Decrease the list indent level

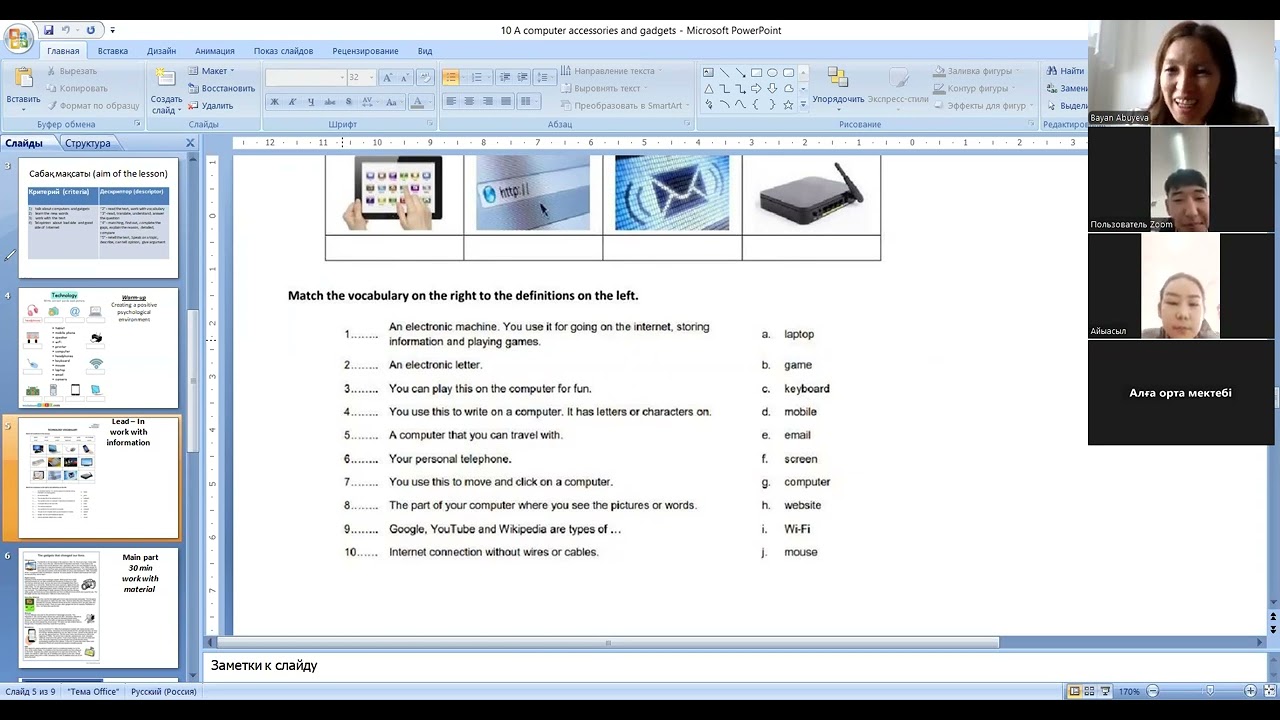505,77
